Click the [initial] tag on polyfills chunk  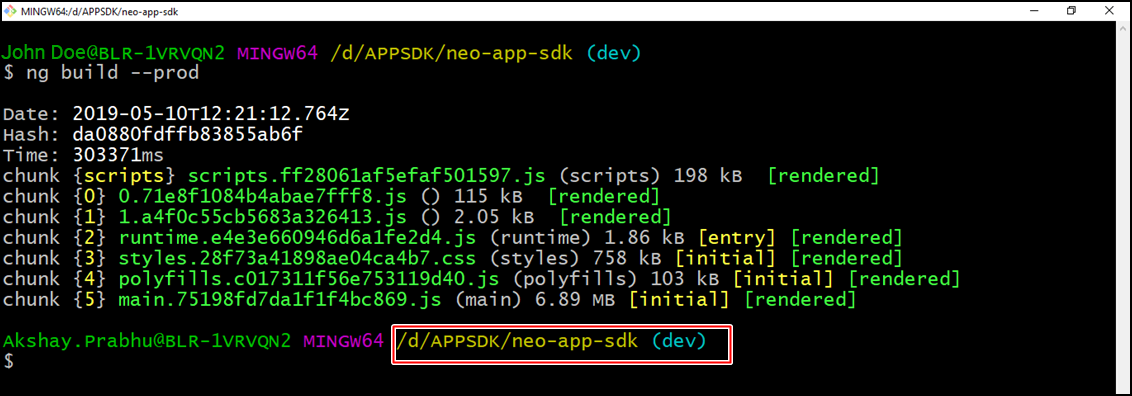783,278
